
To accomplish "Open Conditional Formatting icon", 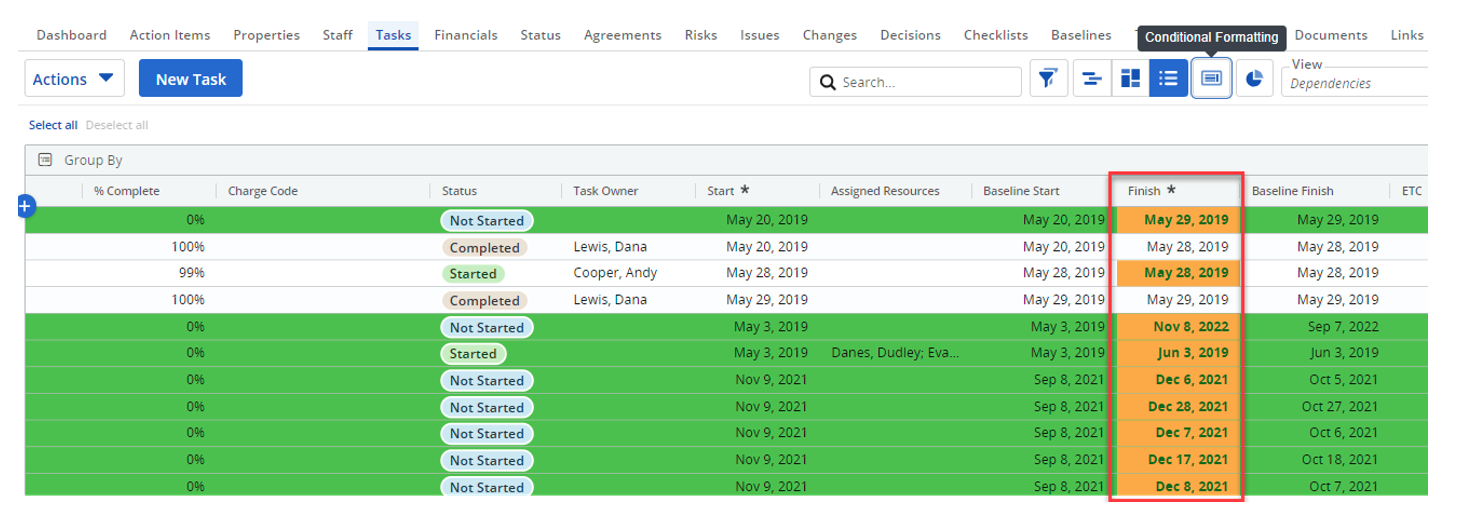I will click(x=1211, y=79).
